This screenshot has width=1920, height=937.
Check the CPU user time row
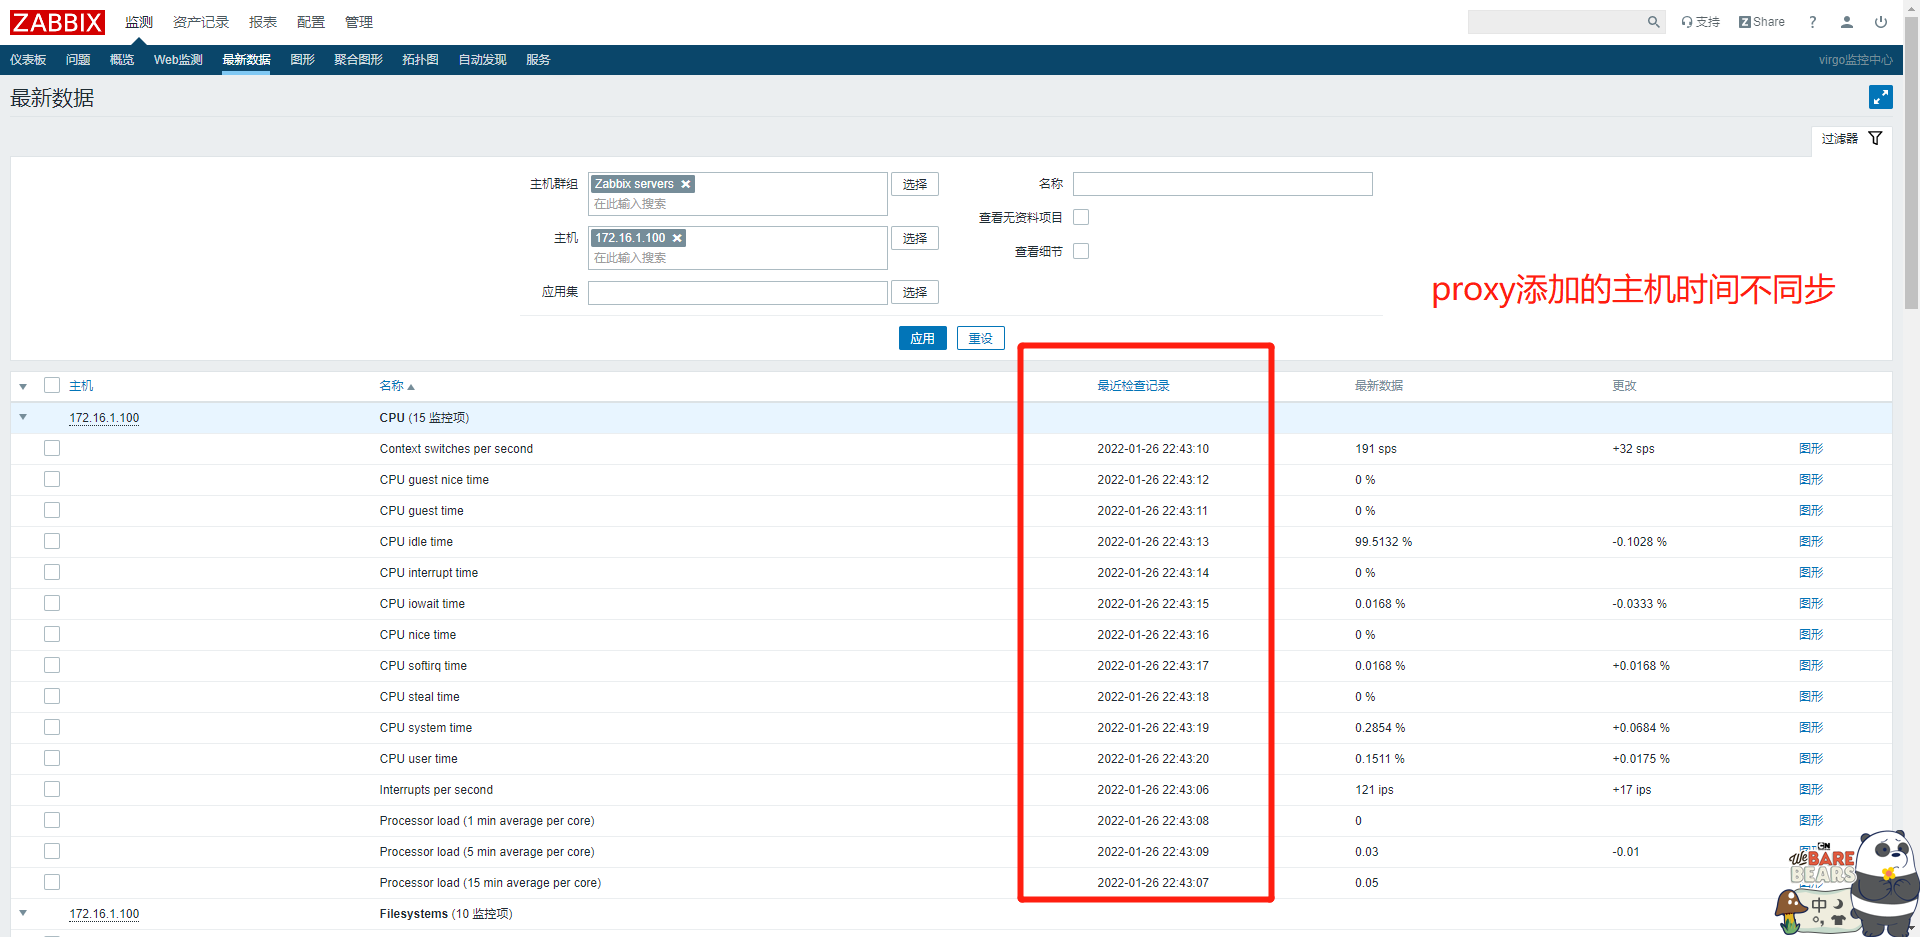click(52, 758)
